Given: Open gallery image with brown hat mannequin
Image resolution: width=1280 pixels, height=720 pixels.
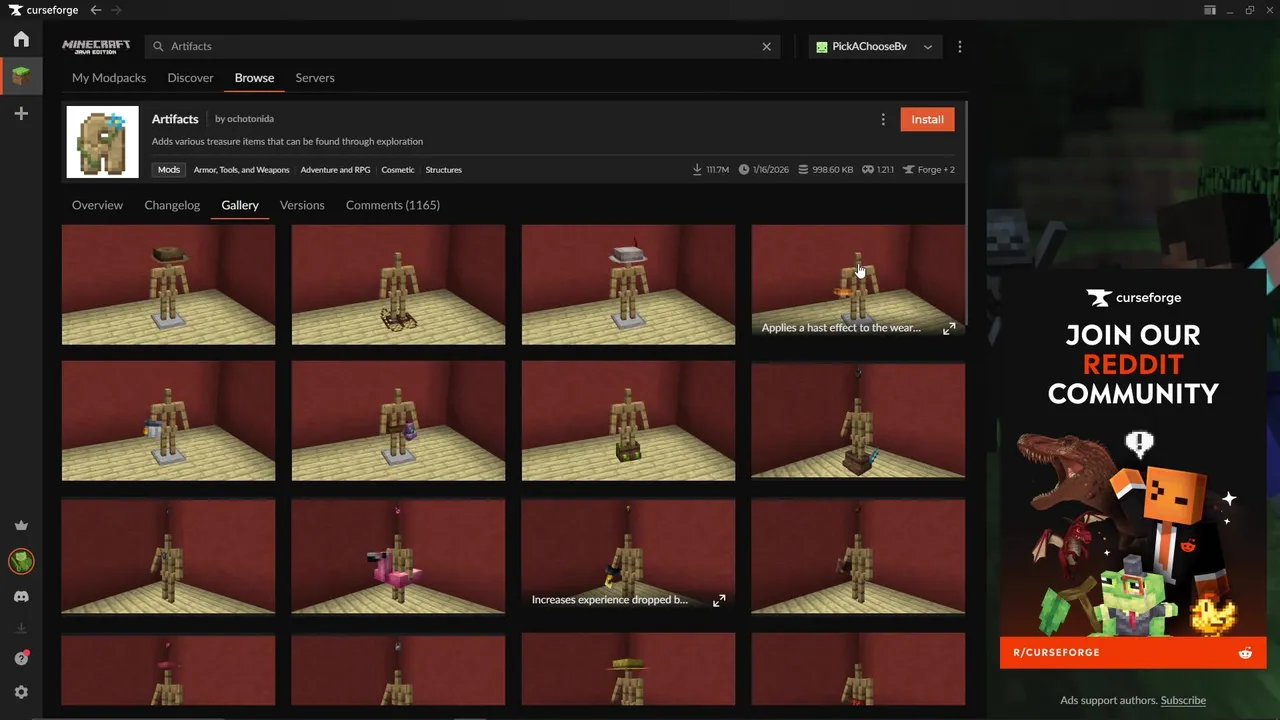Looking at the screenshot, I should pyautogui.click(x=168, y=284).
